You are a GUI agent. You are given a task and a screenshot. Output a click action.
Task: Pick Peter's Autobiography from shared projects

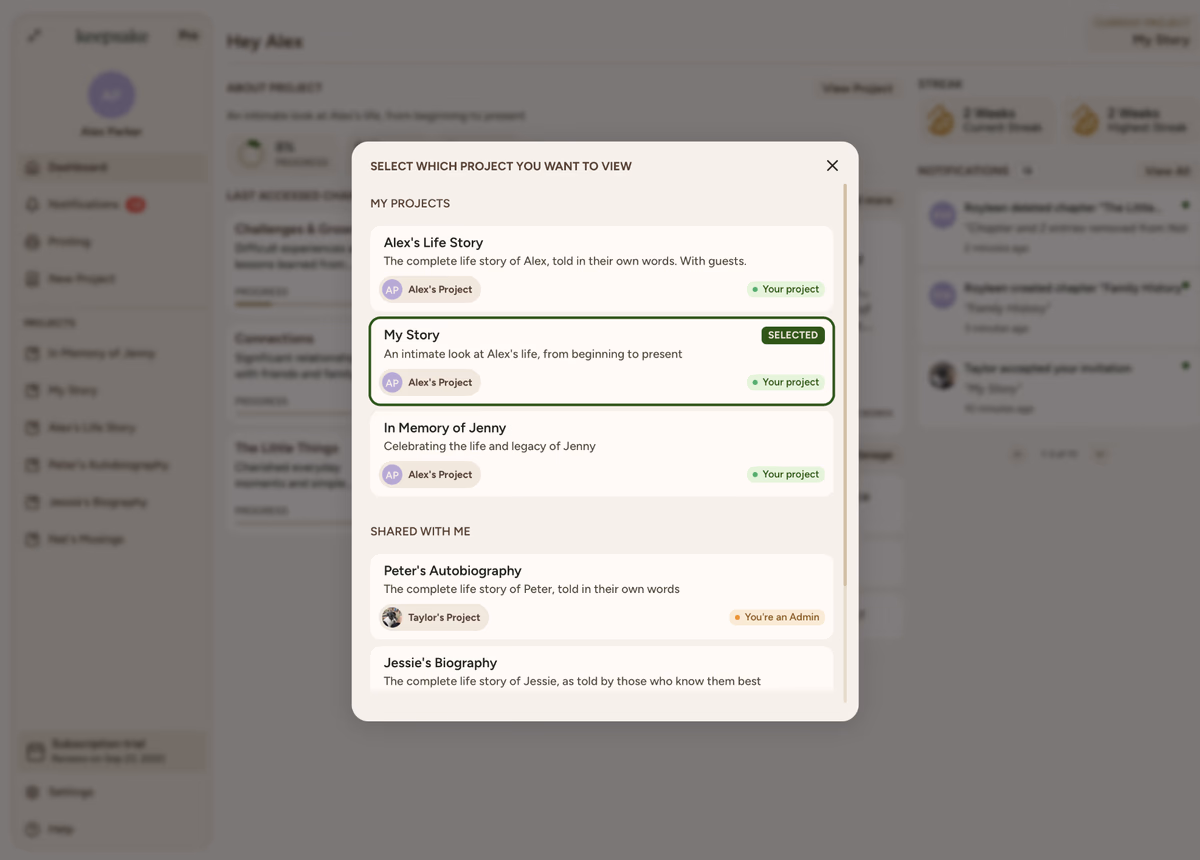(600, 580)
